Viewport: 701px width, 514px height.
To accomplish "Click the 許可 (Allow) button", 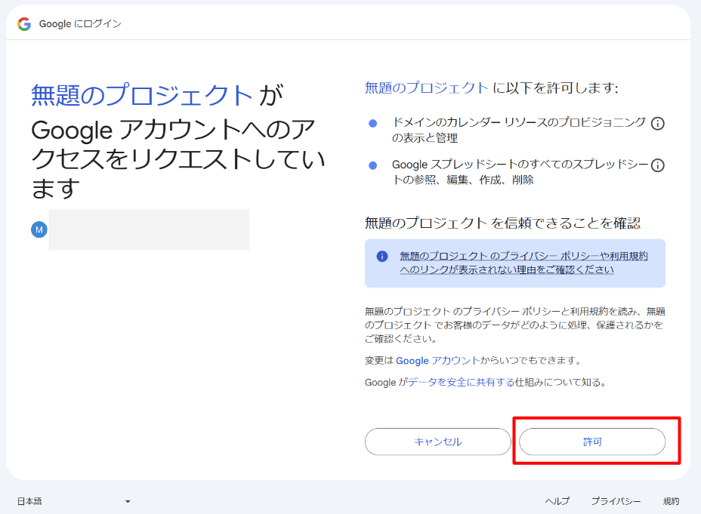I will tap(592, 442).
